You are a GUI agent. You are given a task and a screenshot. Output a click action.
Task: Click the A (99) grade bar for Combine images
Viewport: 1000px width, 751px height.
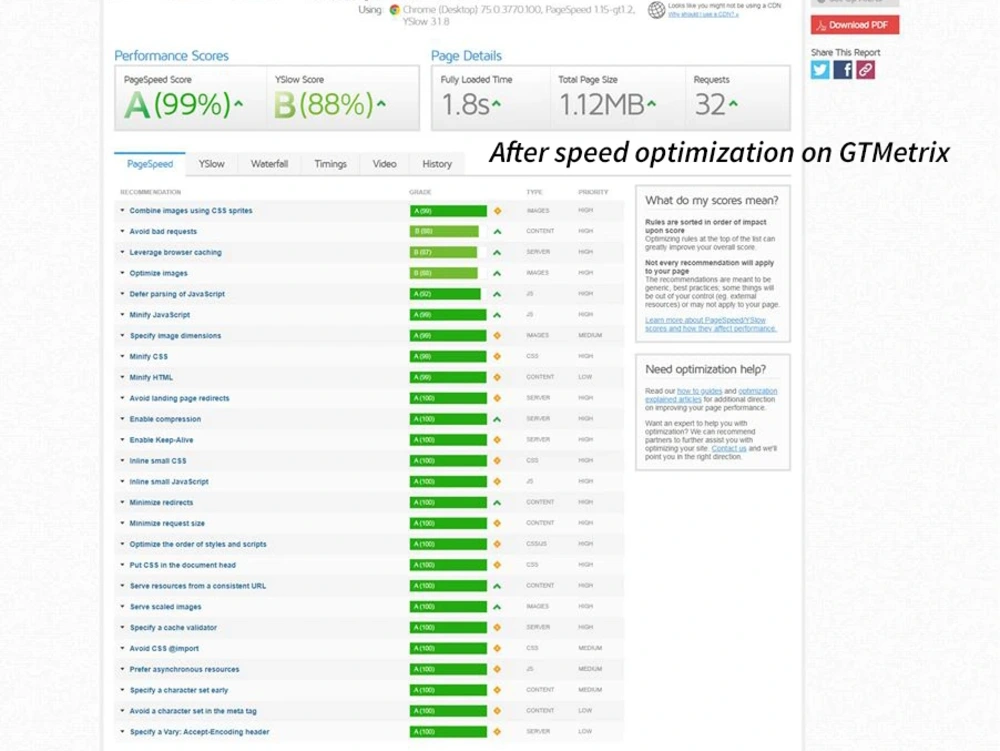[448, 211]
